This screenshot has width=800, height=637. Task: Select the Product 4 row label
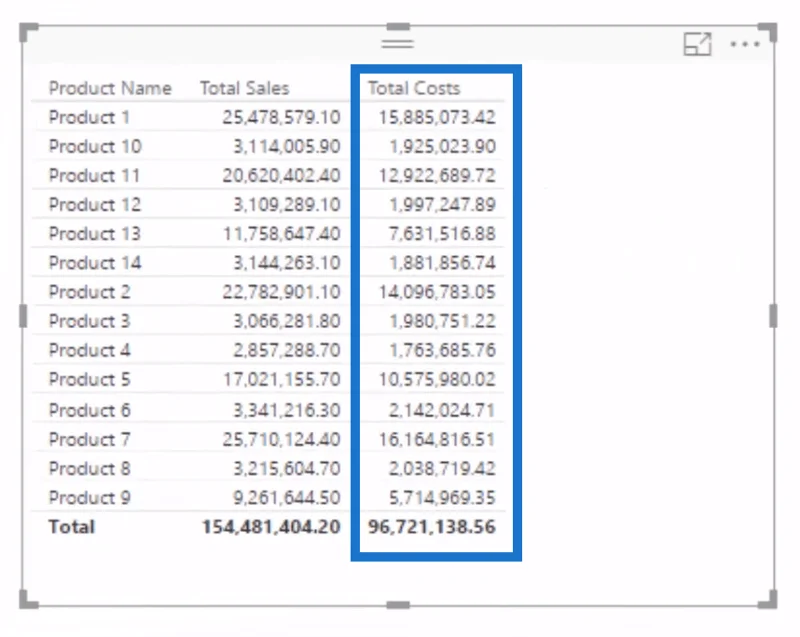coord(89,350)
